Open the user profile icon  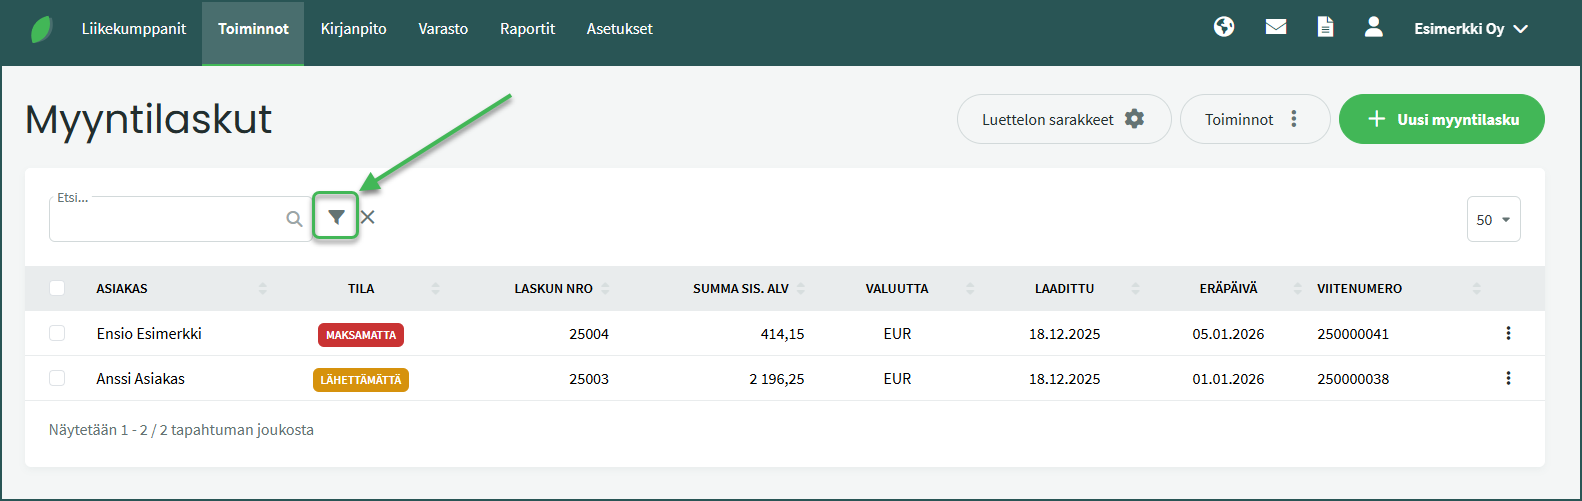(1374, 27)
